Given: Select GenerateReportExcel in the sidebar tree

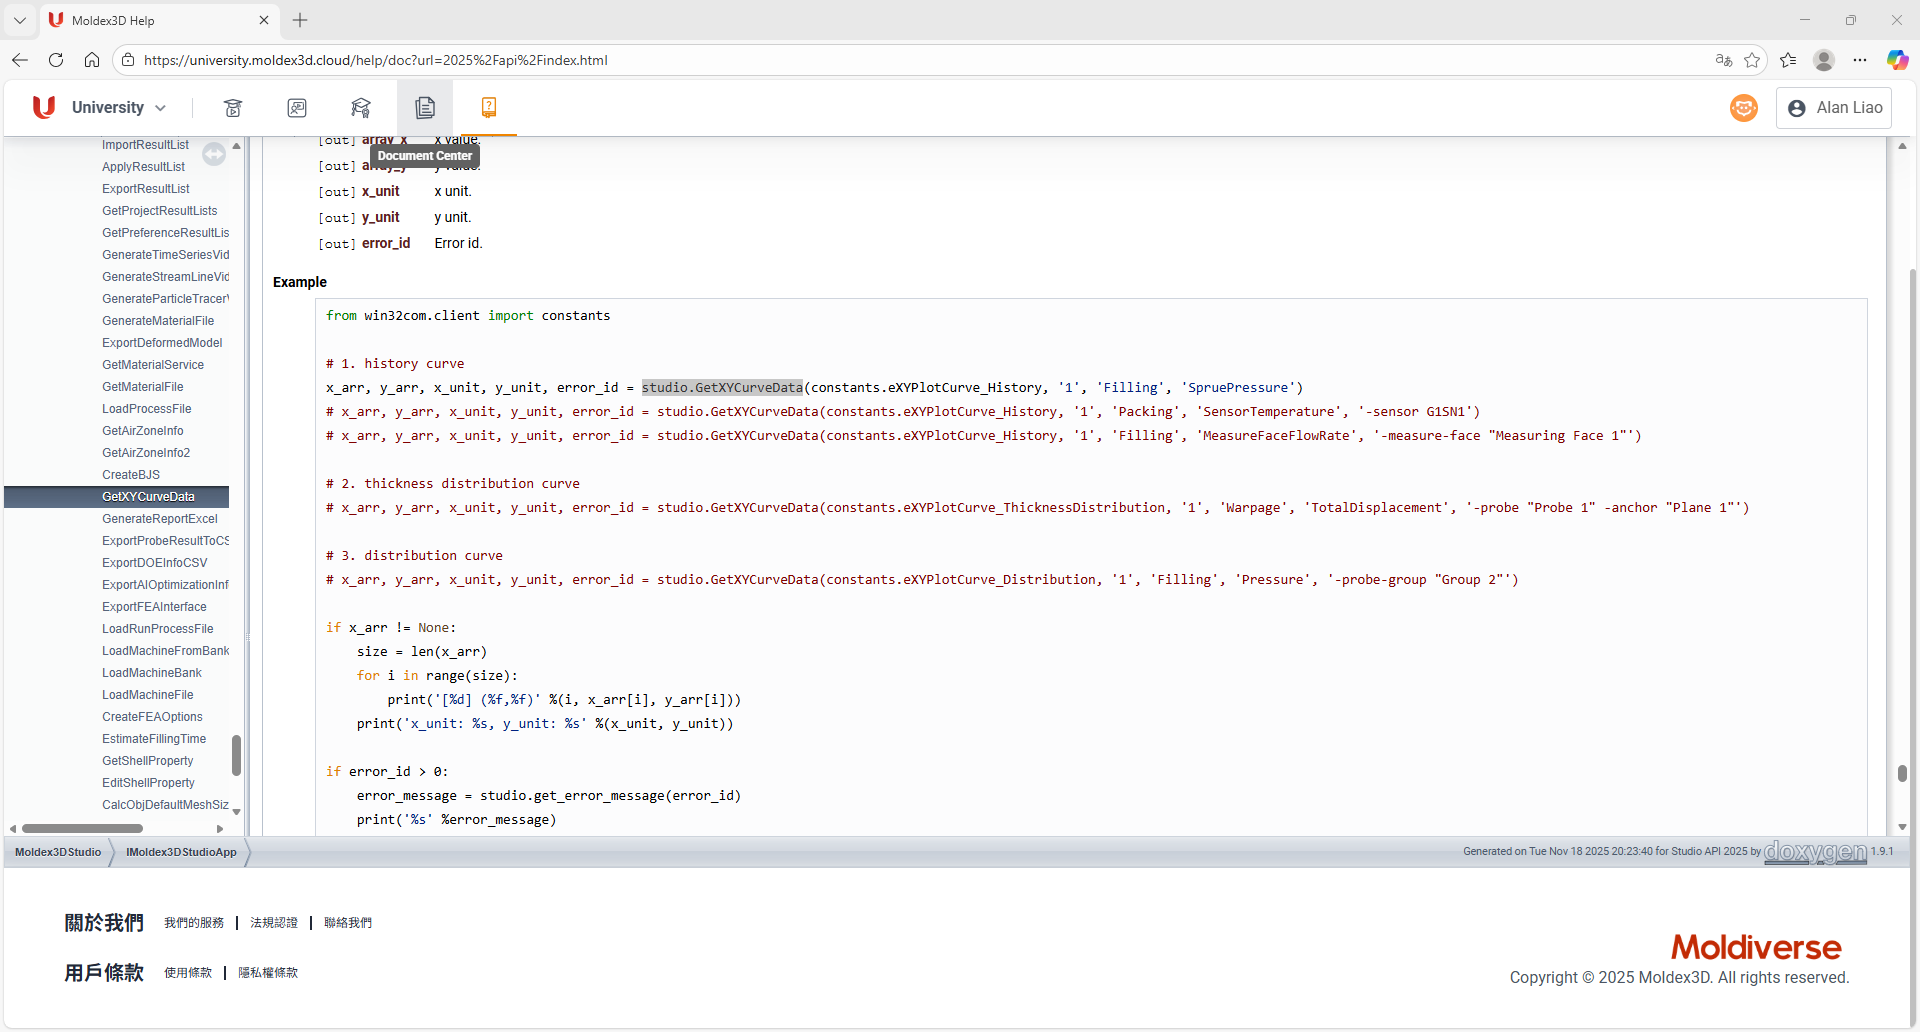Looking at the screenshot, I should coord(159,519).
